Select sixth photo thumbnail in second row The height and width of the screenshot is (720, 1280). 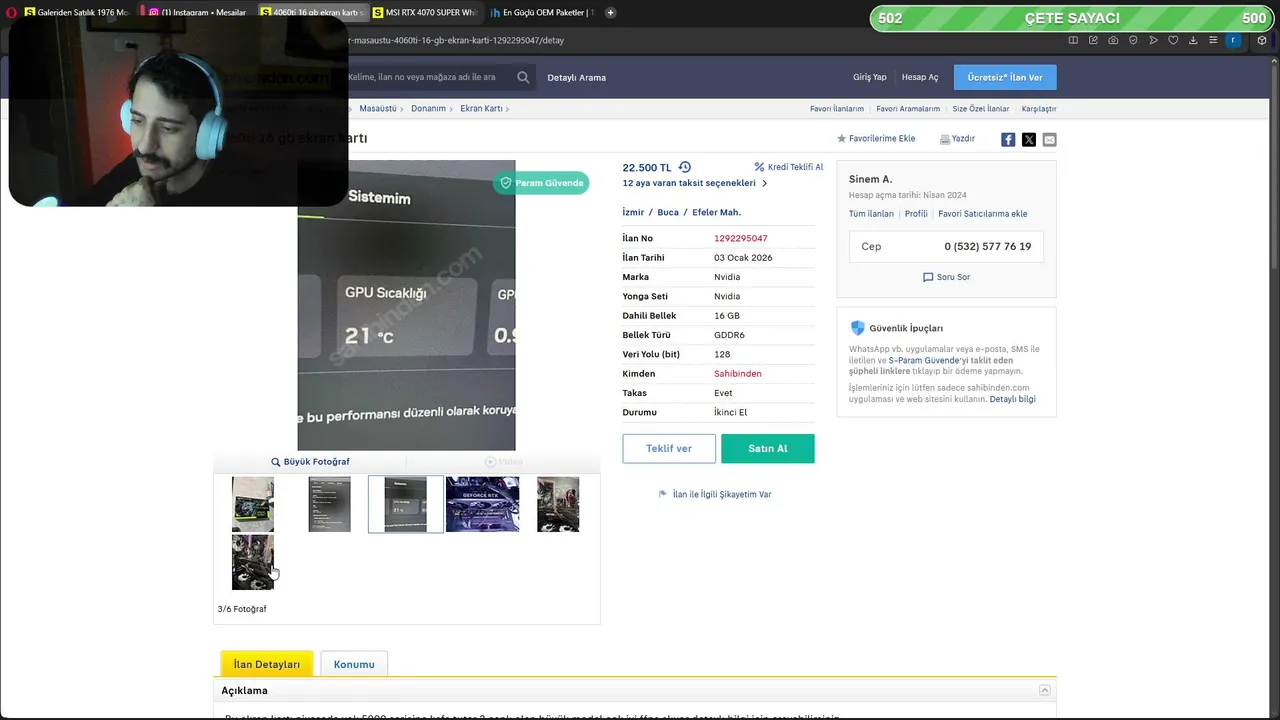253,562
